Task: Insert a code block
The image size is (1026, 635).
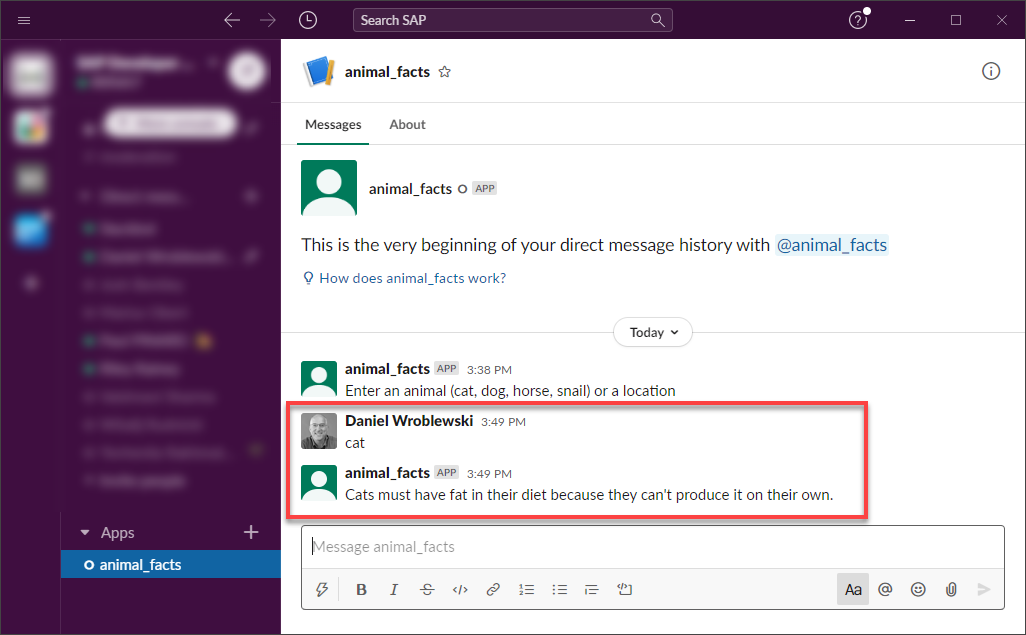Action: [624, 589]
